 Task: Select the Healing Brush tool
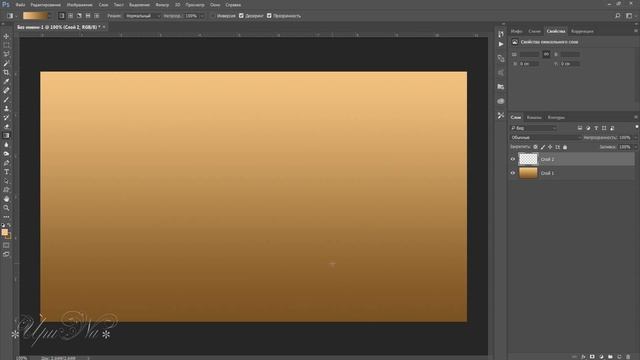click(x=6, y=91)
